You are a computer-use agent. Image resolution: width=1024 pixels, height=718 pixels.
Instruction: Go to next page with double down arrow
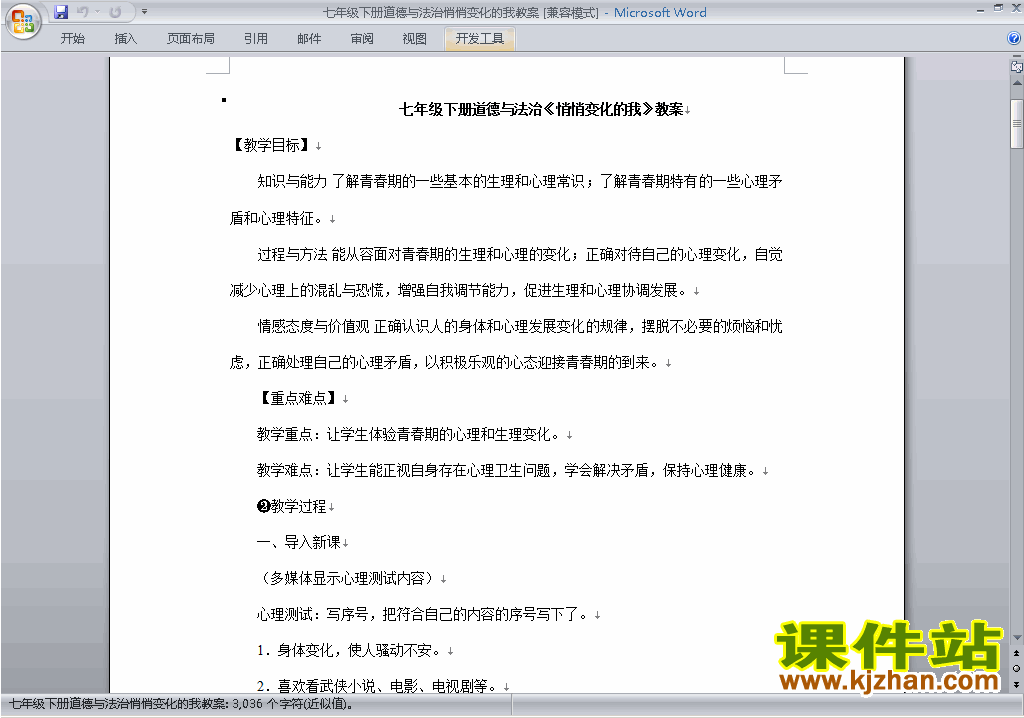coord(1016,684)
